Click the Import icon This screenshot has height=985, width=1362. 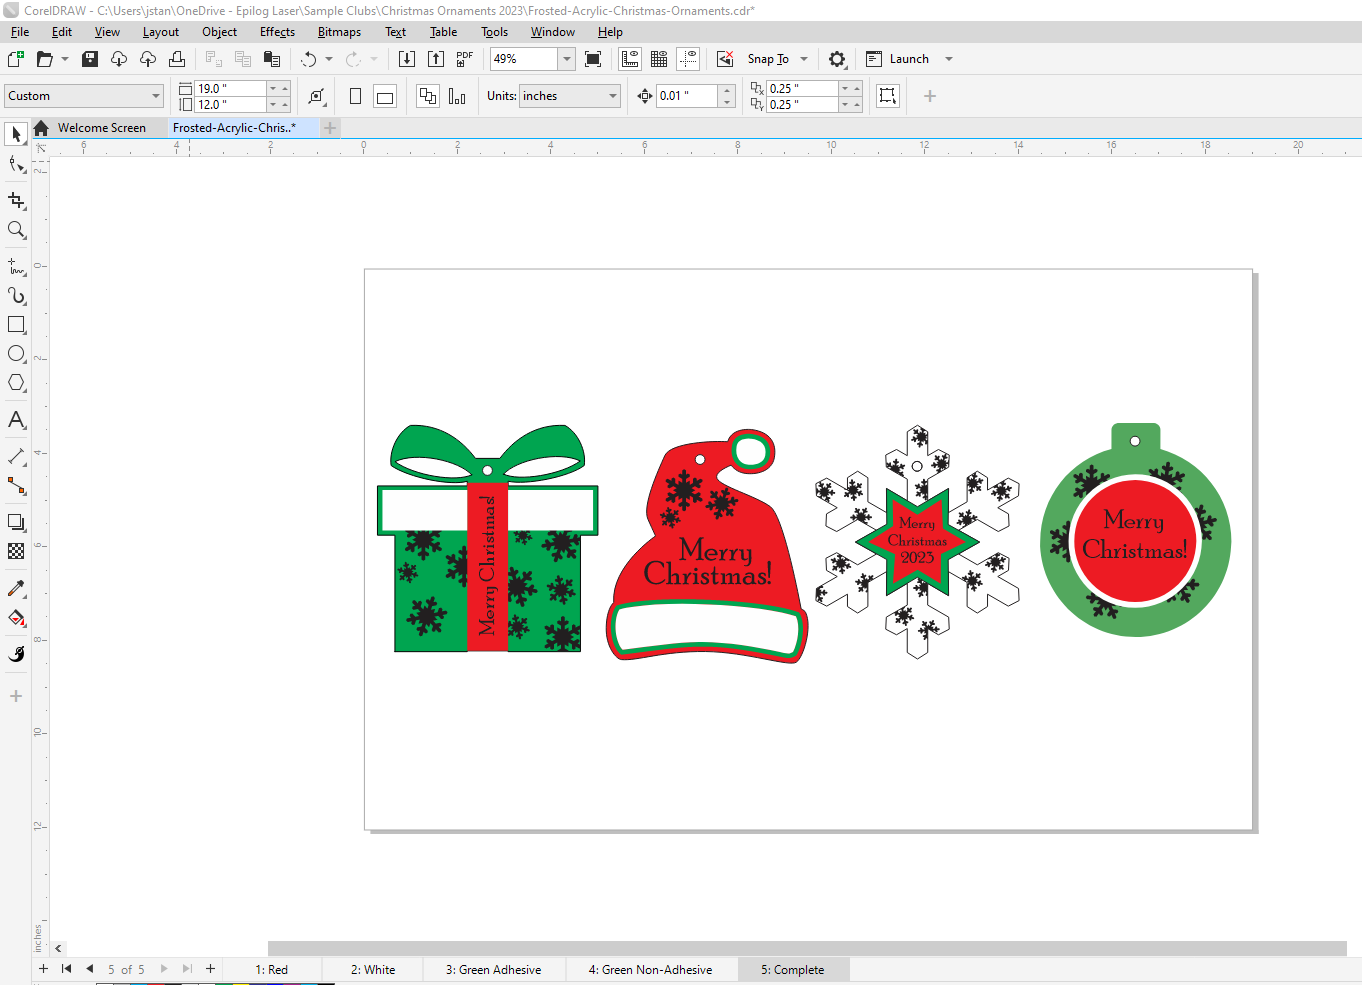coord(406,59)
